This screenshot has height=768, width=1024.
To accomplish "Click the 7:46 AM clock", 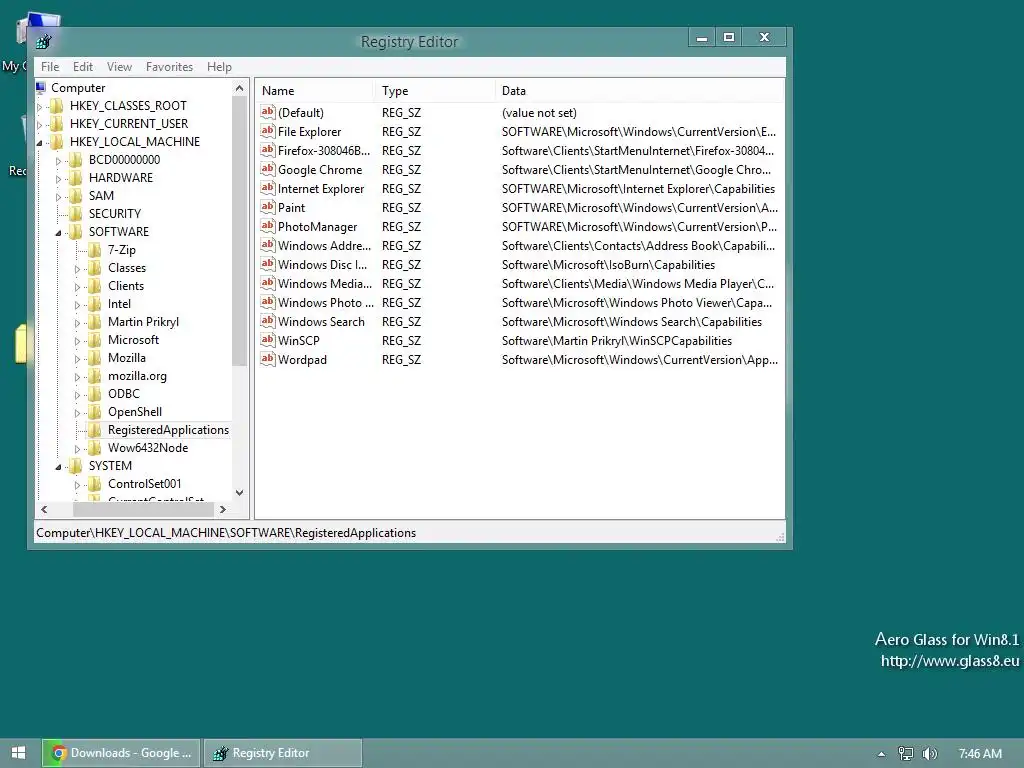I will pyautogui.click(x=980, y=754).
